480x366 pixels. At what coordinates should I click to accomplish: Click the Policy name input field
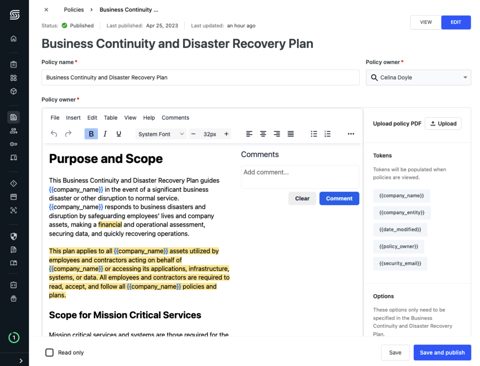[200, 77]
